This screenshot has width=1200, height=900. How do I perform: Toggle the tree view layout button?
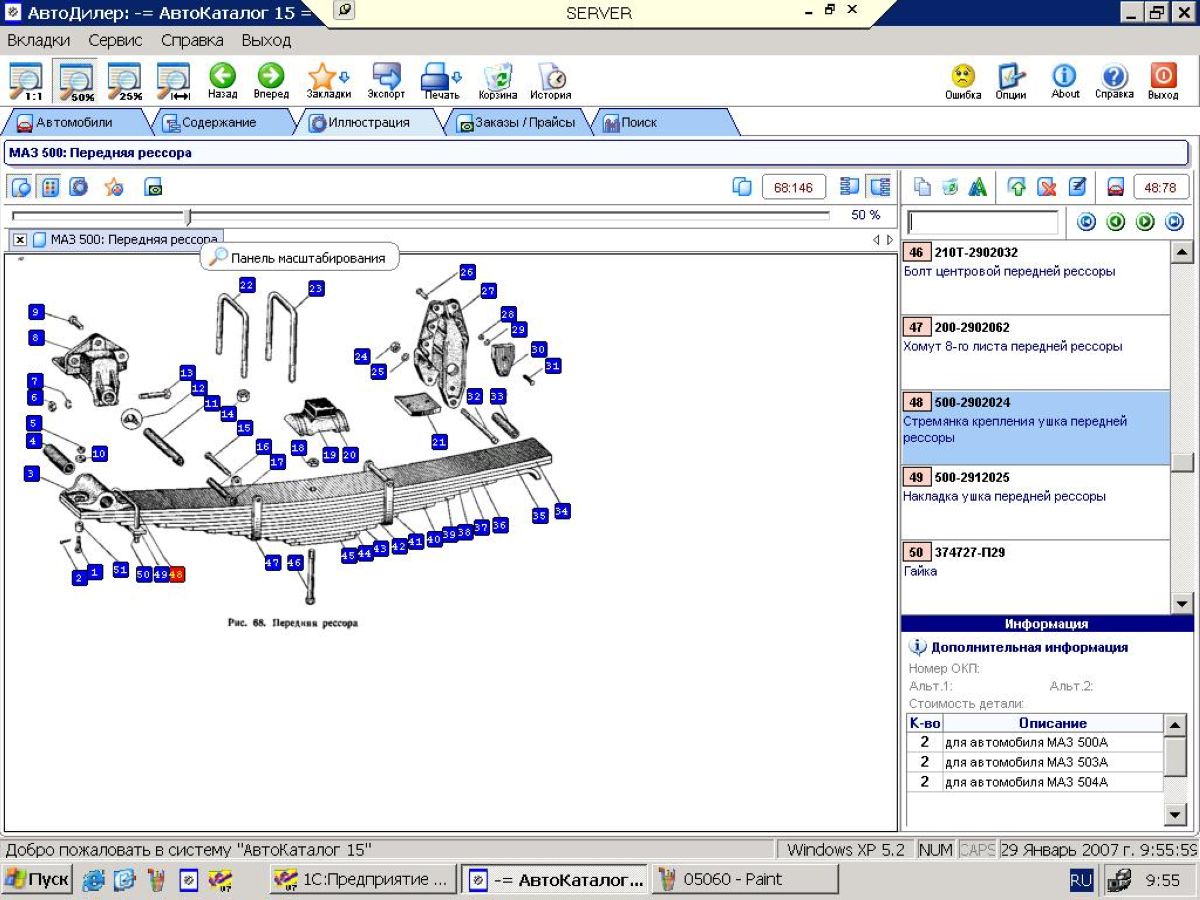879,187
